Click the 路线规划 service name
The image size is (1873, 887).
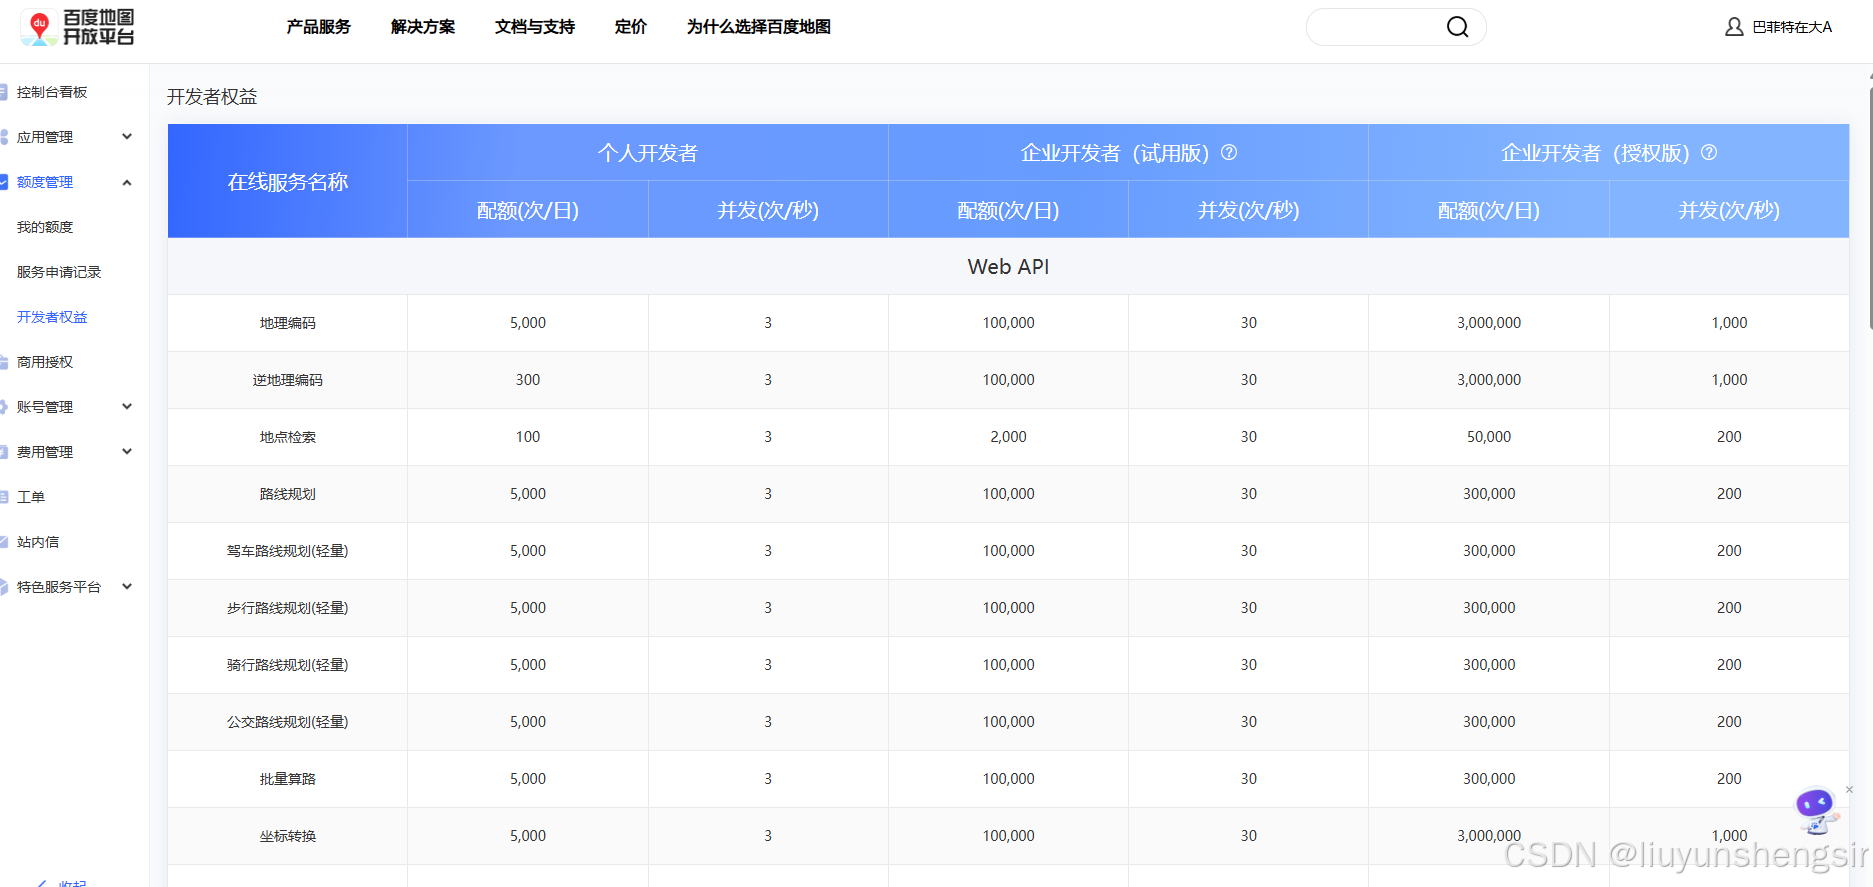click(x=288, y=494)
